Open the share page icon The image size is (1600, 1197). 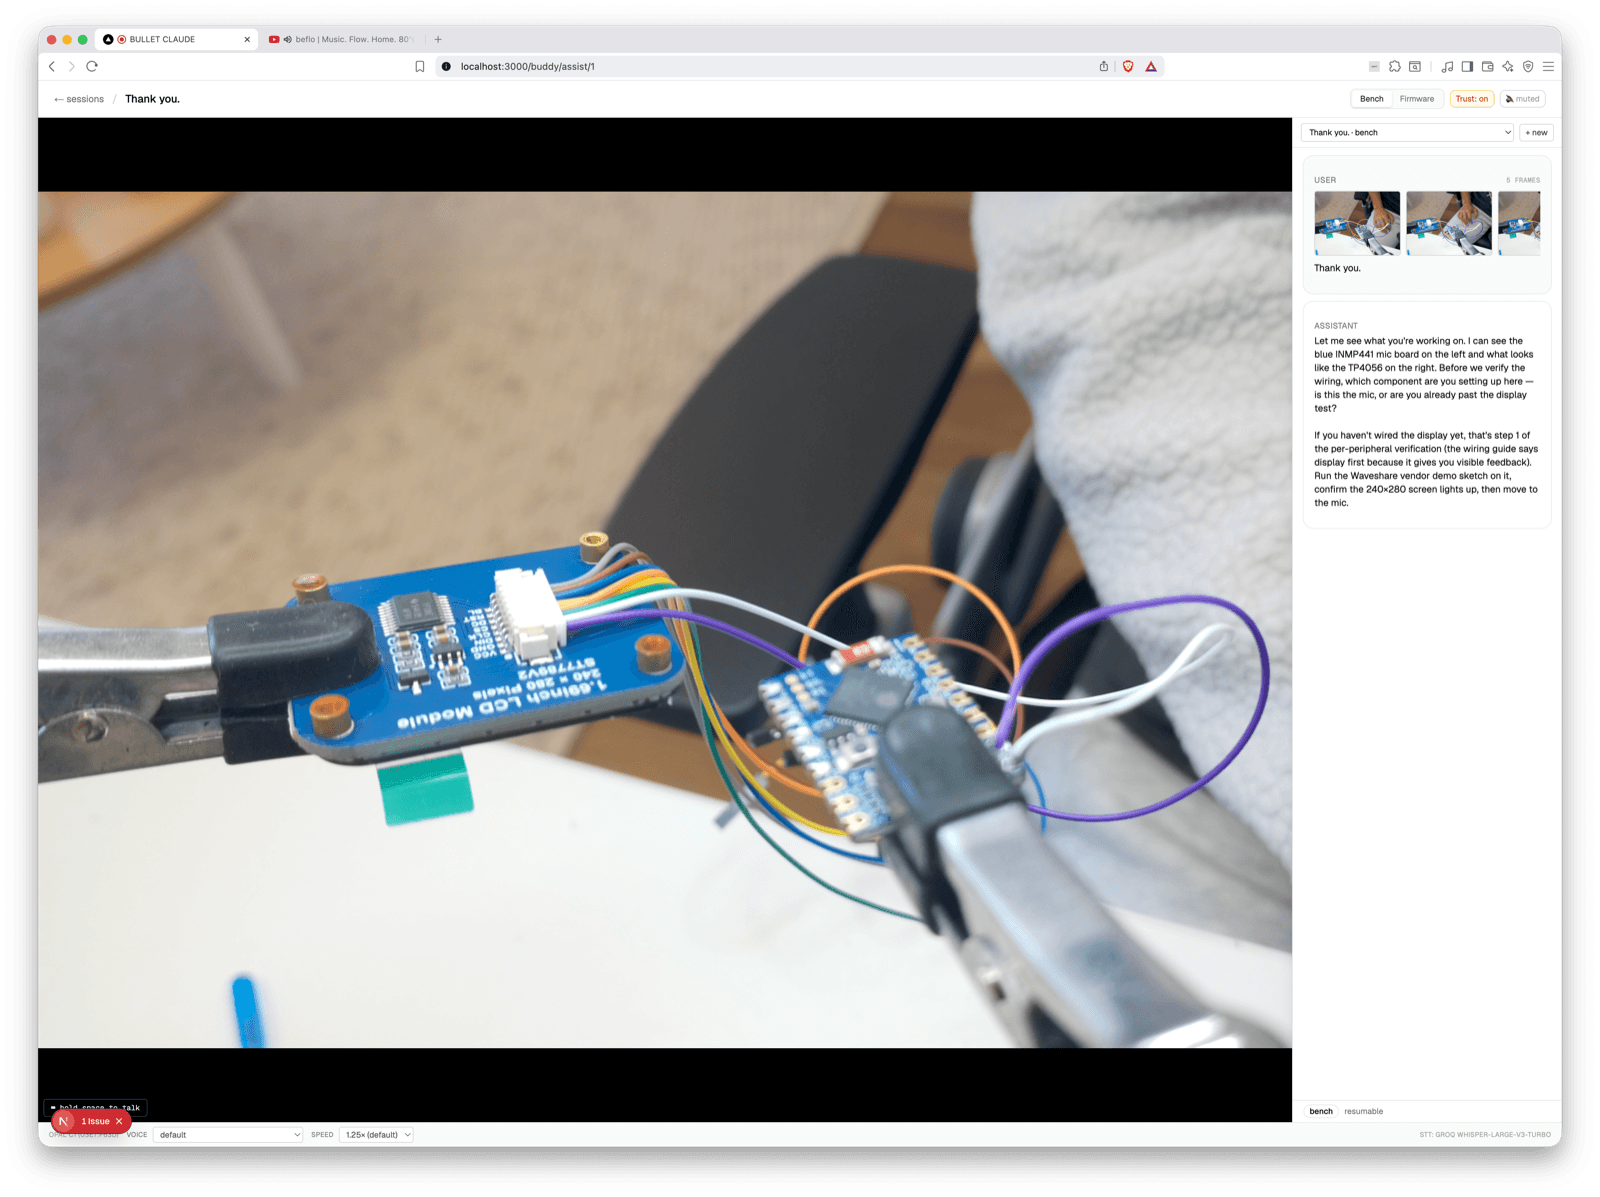tap(1104, 67)
